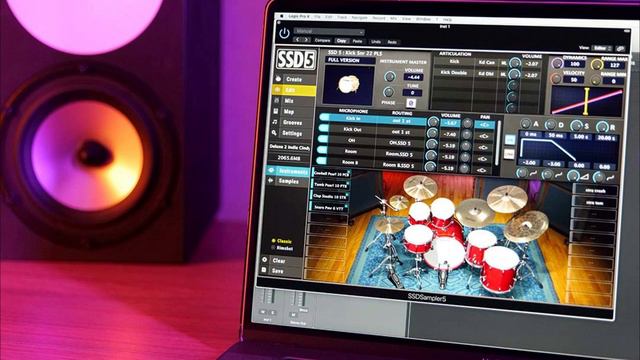
Task: Adjust the Instrument Master volume knob
Action: pos(390,76)
